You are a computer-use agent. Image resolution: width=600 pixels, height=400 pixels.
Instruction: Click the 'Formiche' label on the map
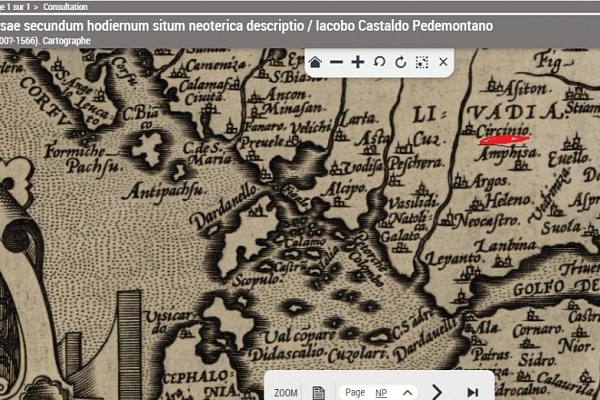tap(74, 151)
